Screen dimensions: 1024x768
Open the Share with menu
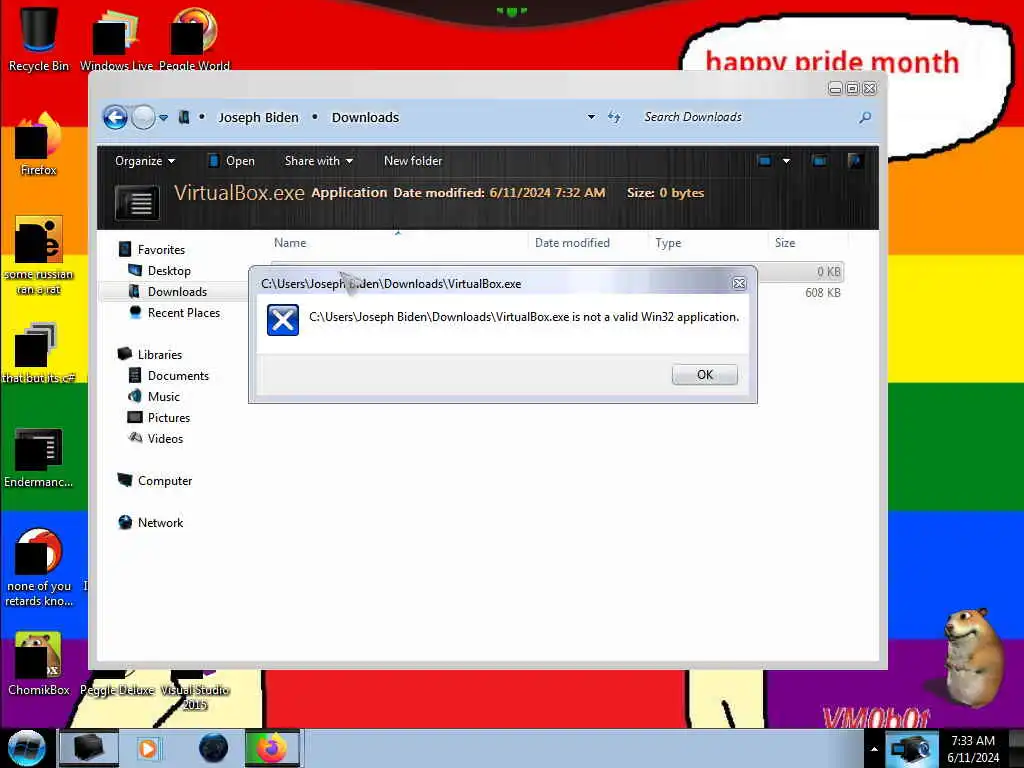(x=319, y=161)
